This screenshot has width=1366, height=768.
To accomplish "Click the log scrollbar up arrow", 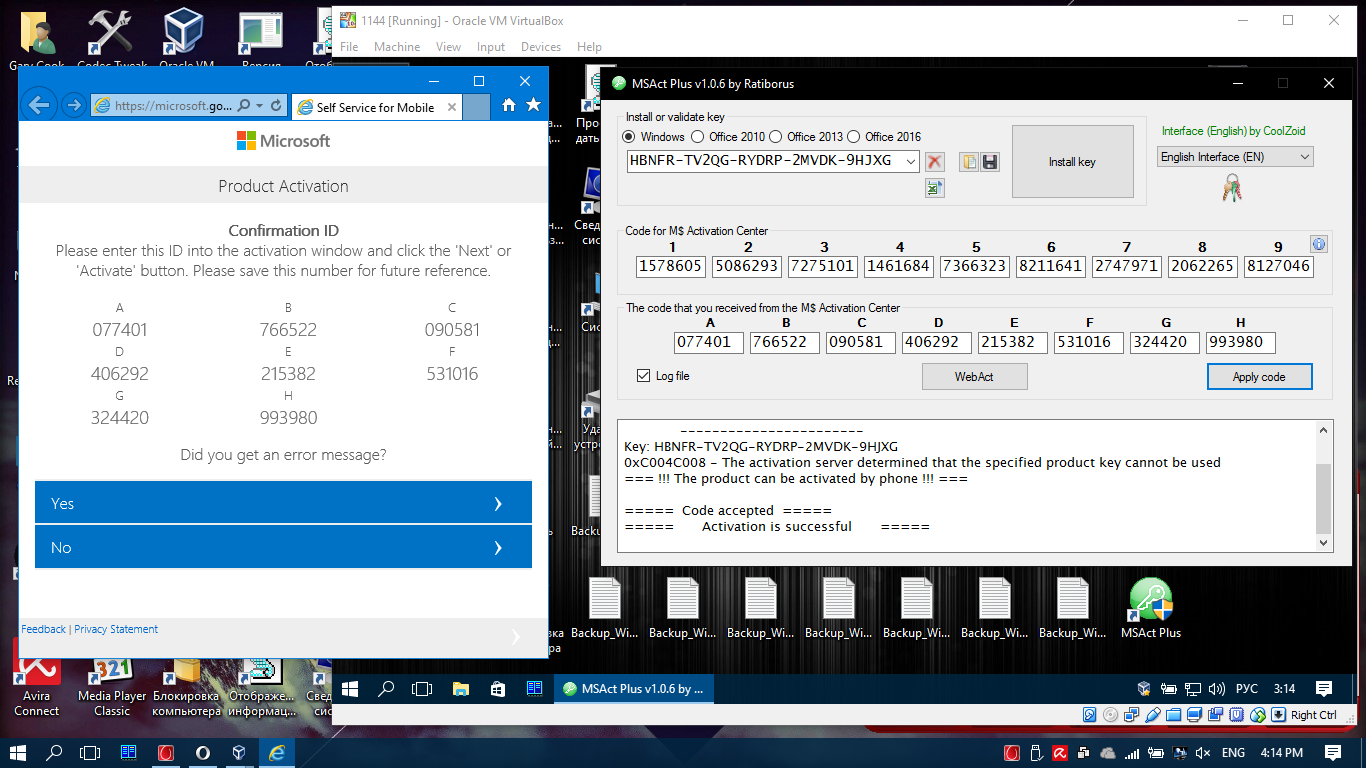I will [1323, 430].
